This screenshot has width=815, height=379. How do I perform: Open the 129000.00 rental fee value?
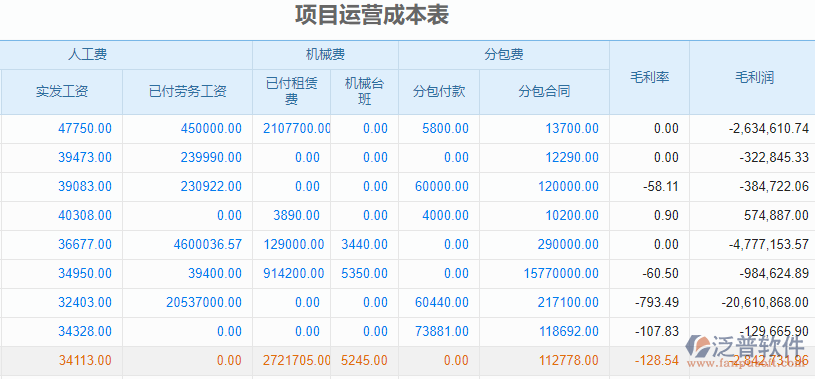[294, 244]
